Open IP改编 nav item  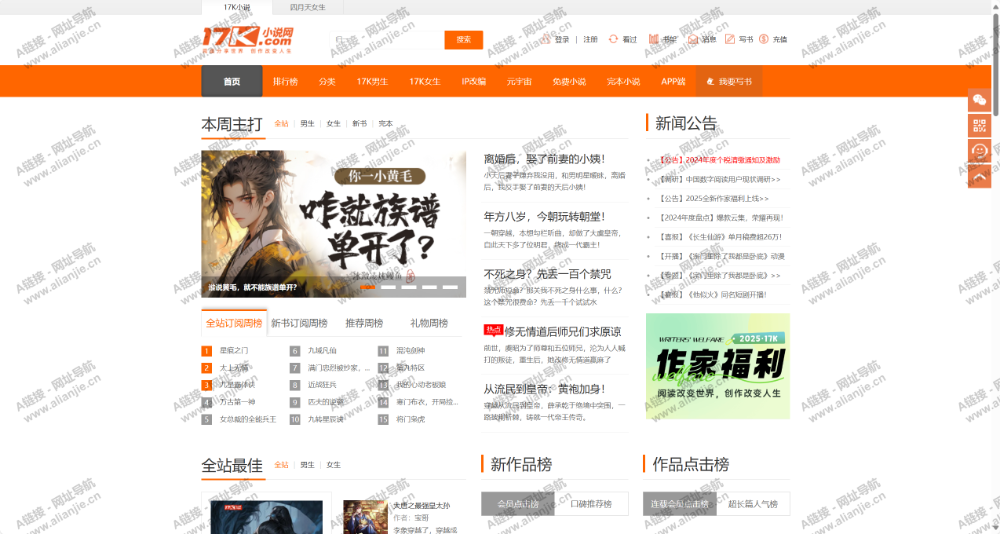pyautogui.click(x=474, y=81)
